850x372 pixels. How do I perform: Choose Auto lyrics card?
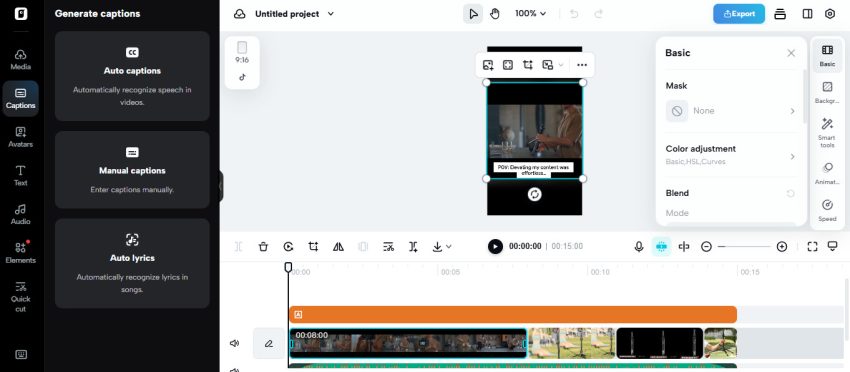pyautogui.click(x=132, y=264)
